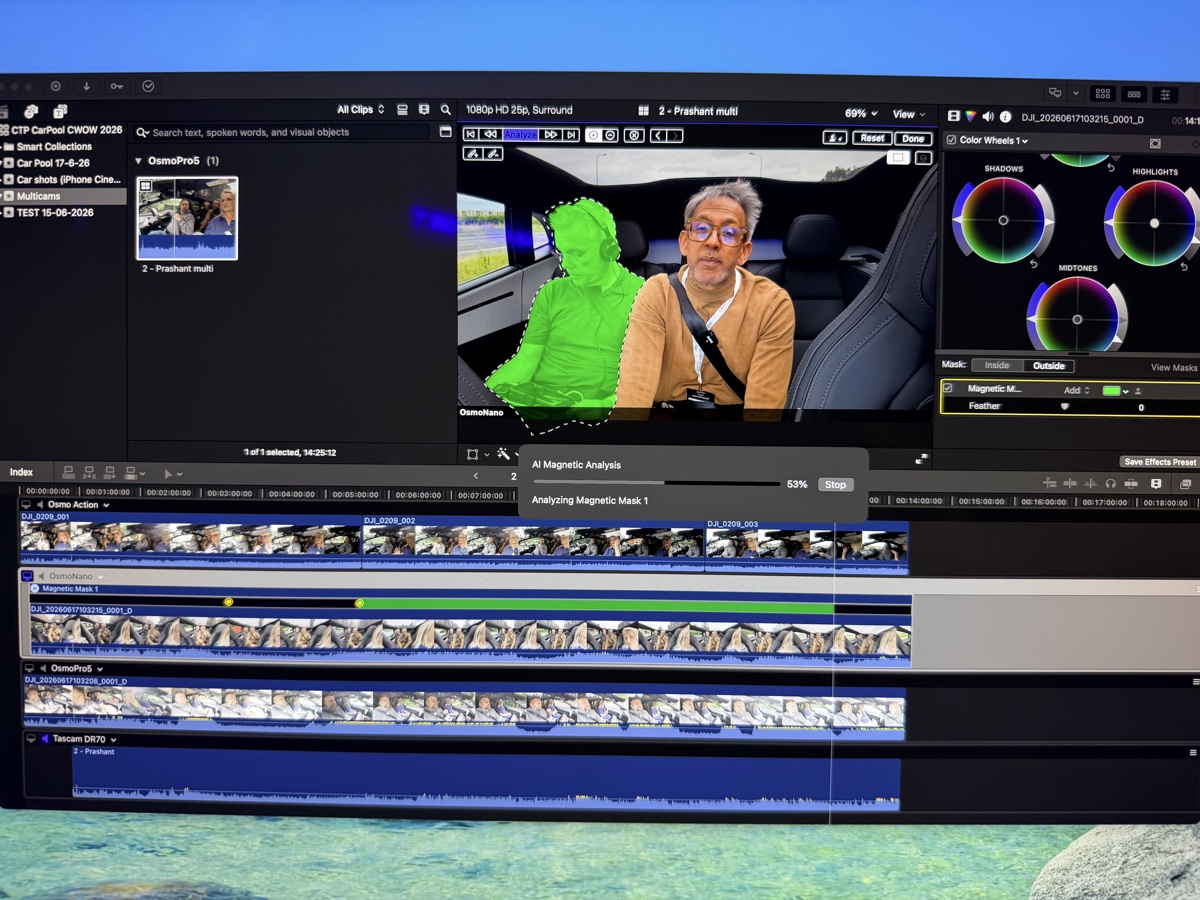This screenshot has height=900, width=1200.
Task: Open the Osmo Action angle name dropdown
Action: tap(78, 505)
